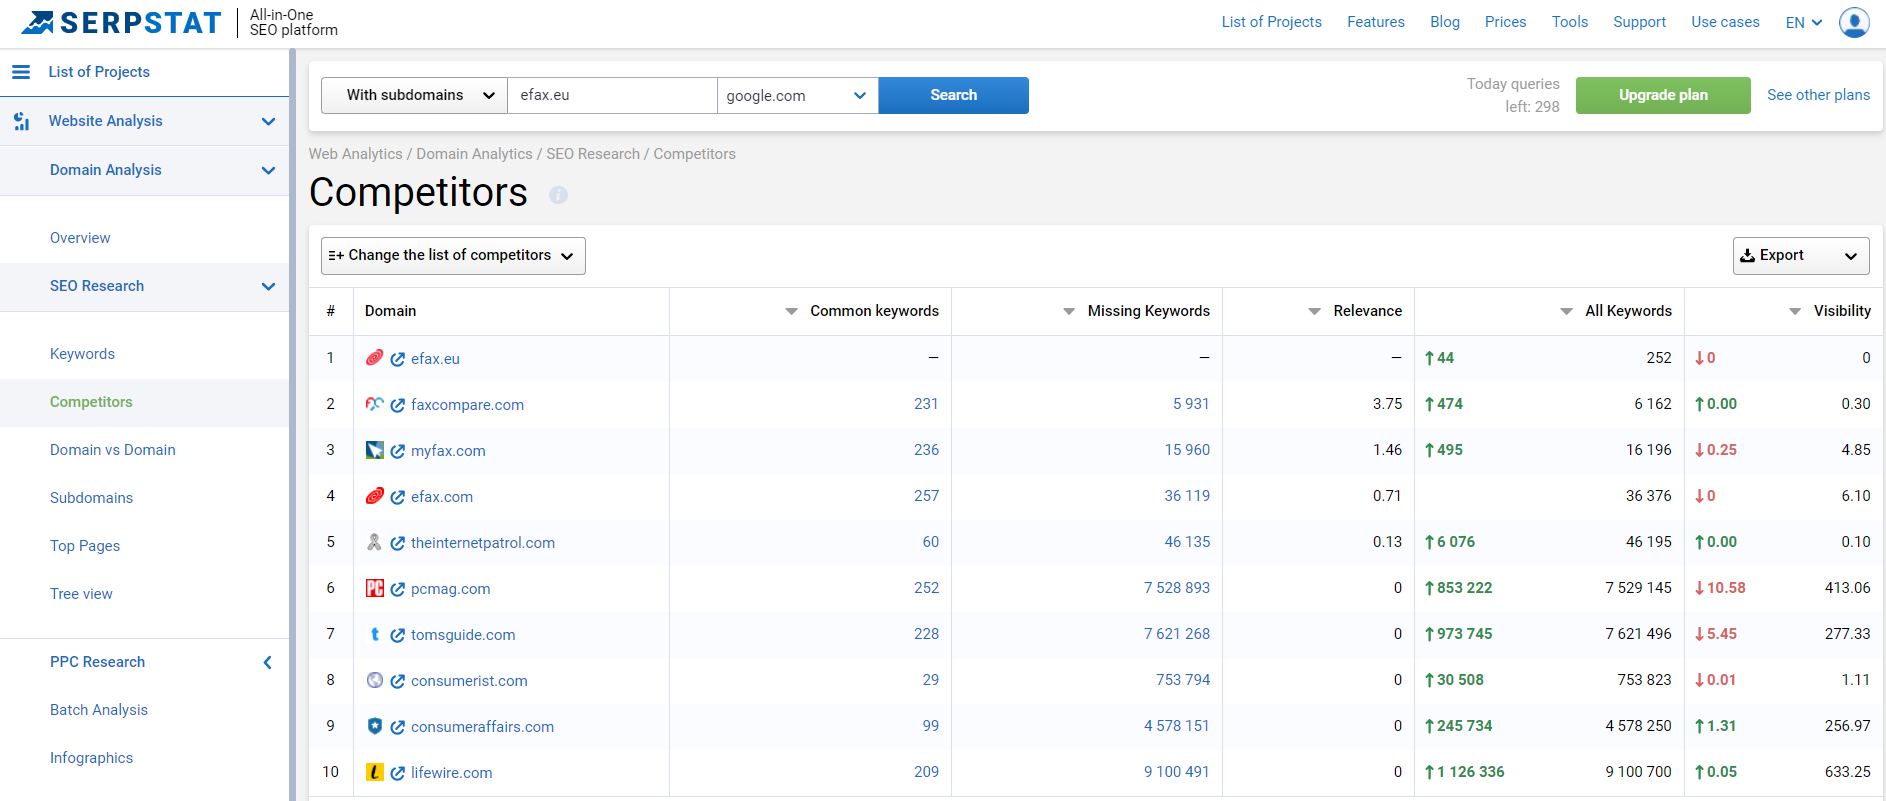The image size is (1886, 801).
Task: Click the lifewire.com favicon
Action: coord(375,772)
